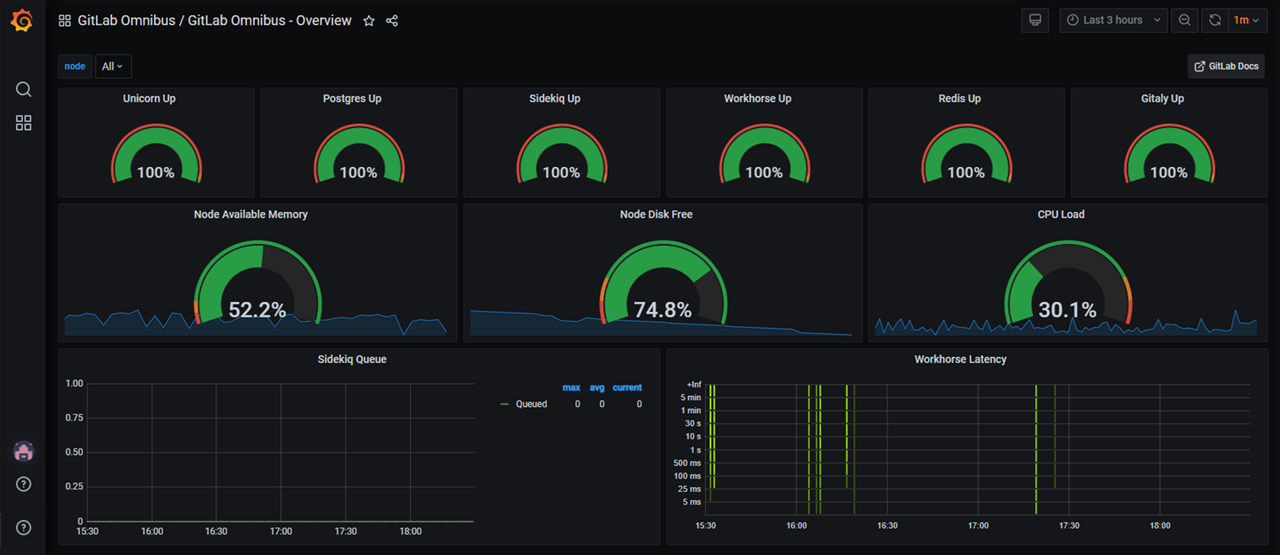This screenshot has width=1280, height=555.
Task: Cycle view mode with monitor icon
Action: pyautogui.click(x=1036, y=20)
